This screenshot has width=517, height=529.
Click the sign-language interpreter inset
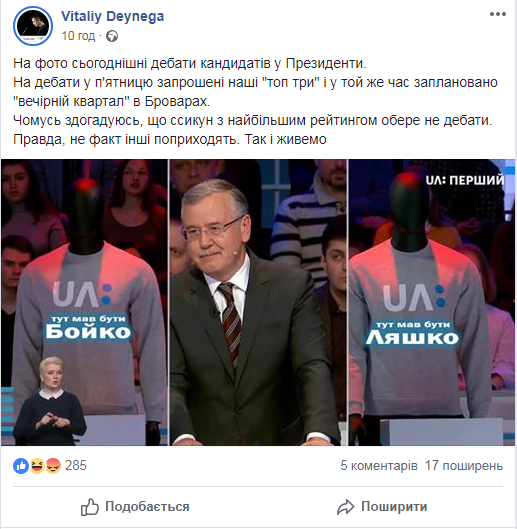[x=49, y=401]
